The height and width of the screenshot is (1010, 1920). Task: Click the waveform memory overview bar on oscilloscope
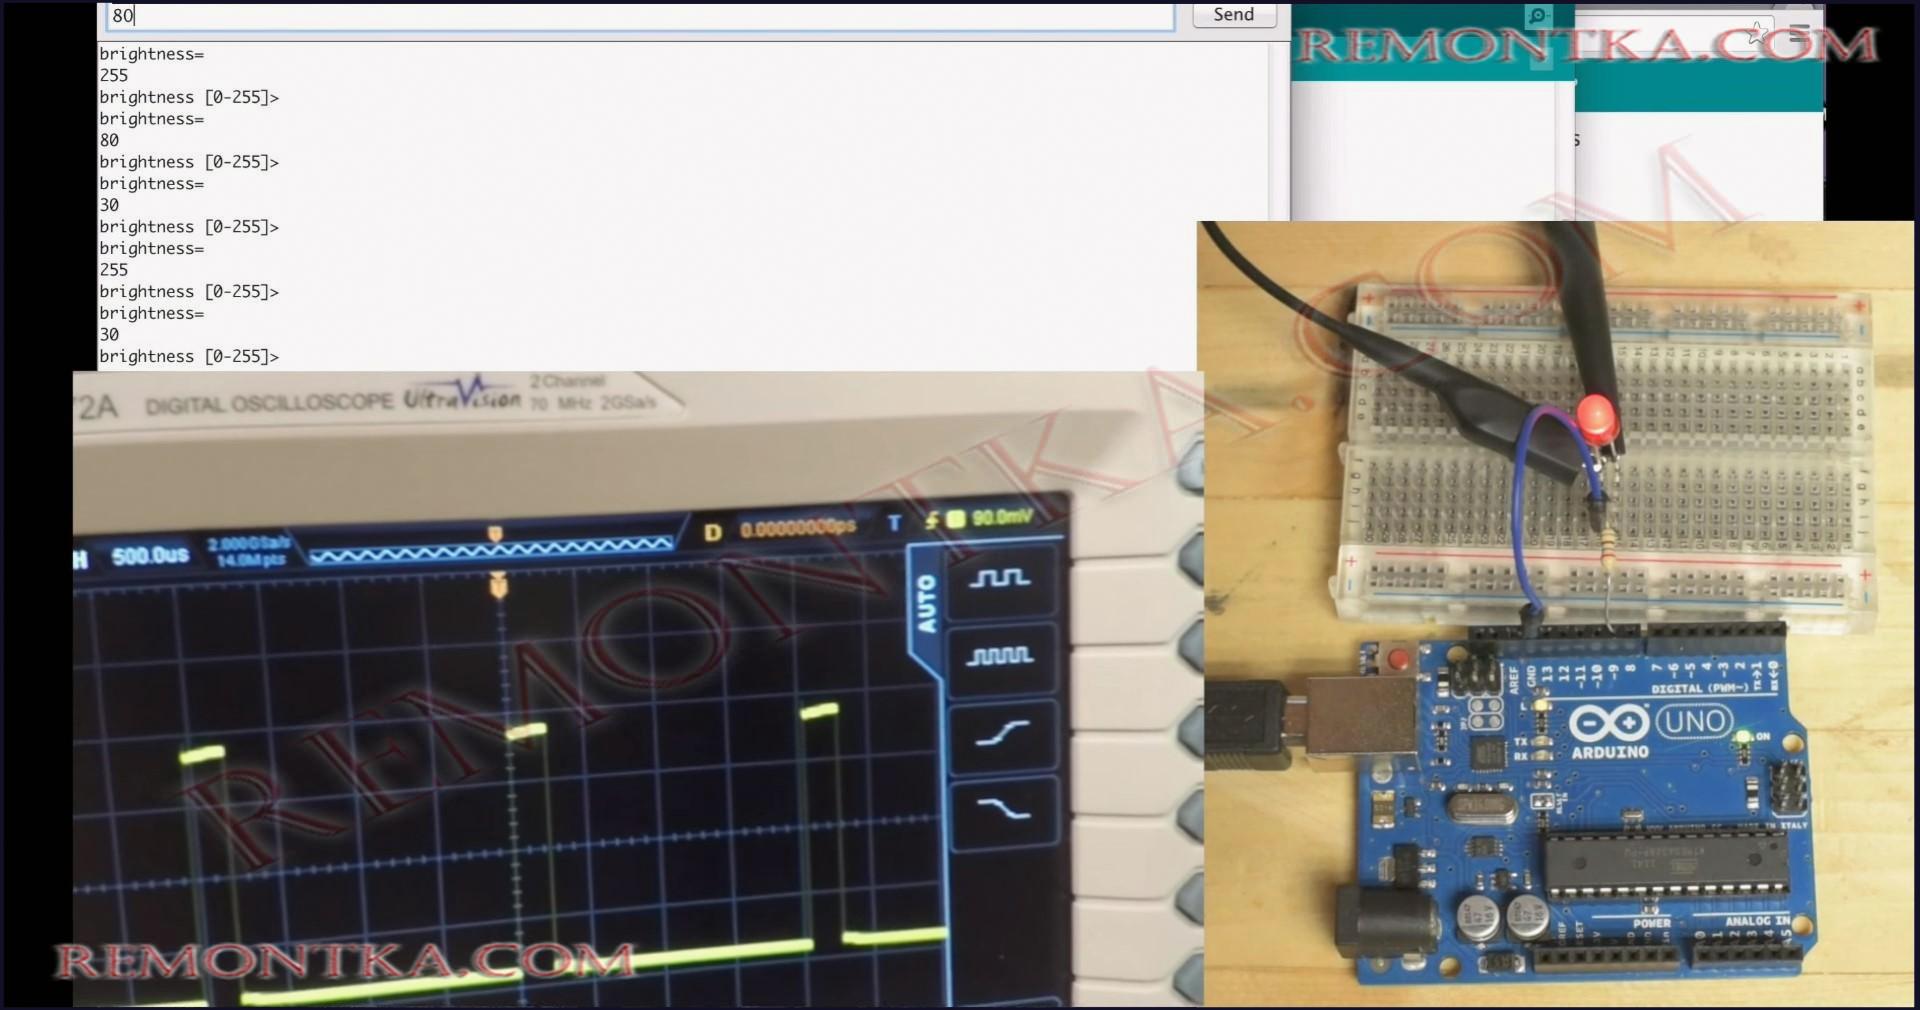[x=490, y=548]
